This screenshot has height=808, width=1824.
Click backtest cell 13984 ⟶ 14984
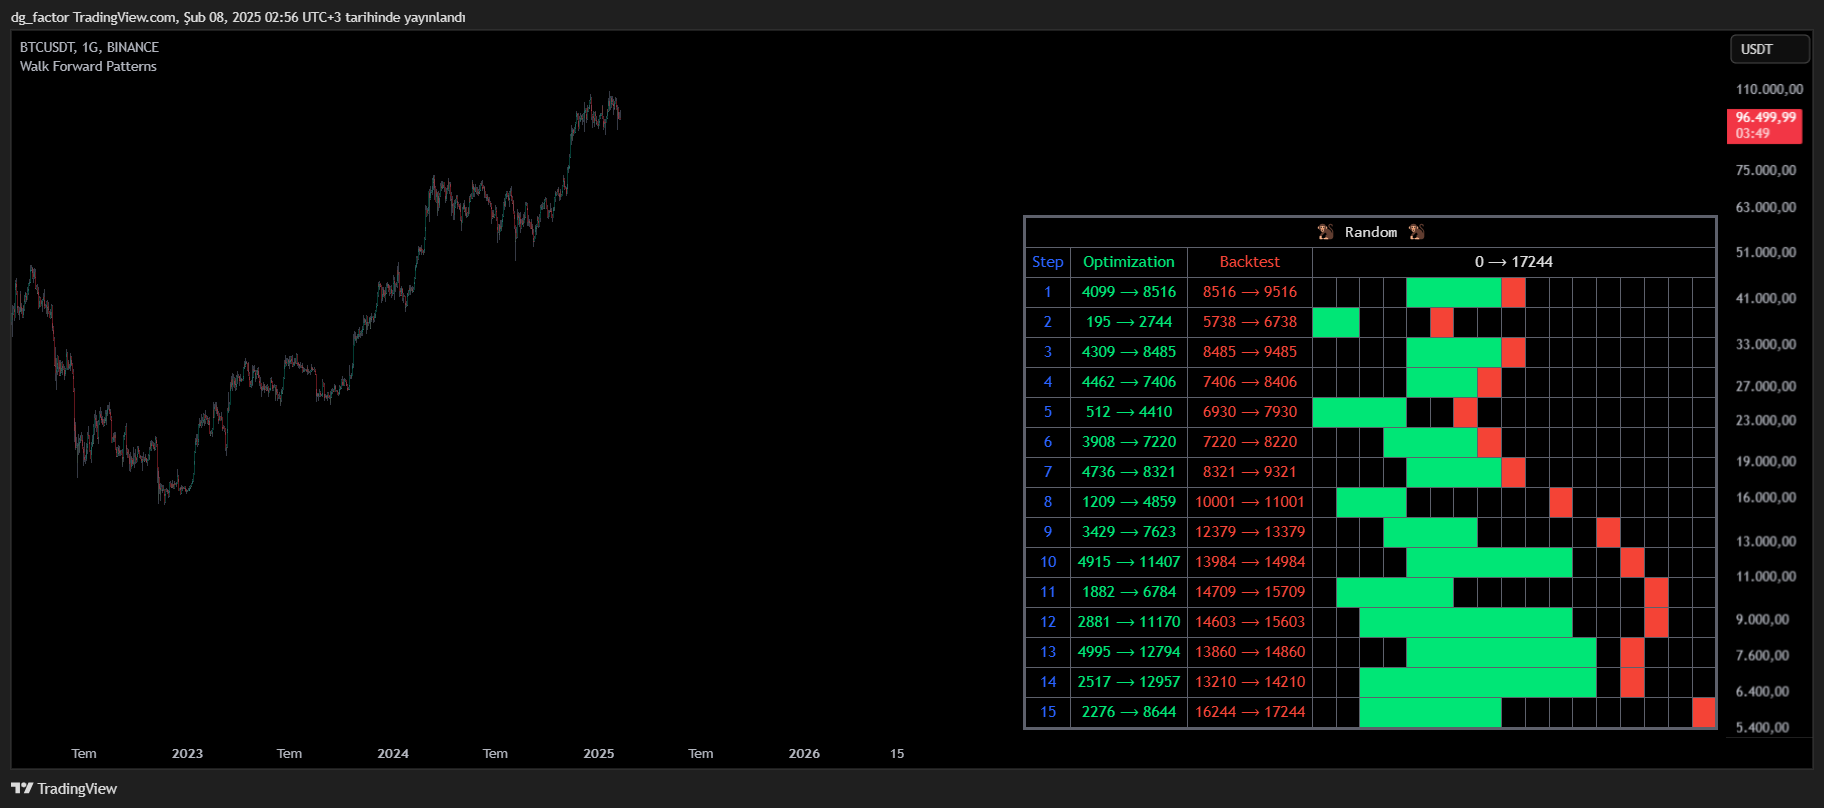point(1249,562)
